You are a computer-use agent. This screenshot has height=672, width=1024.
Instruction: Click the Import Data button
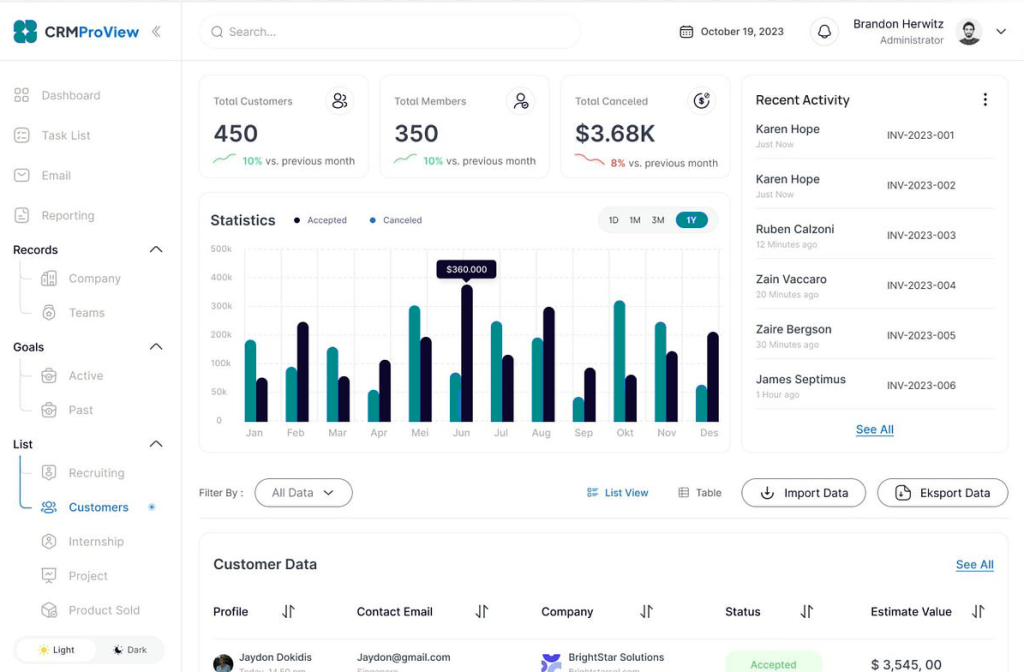803,493
